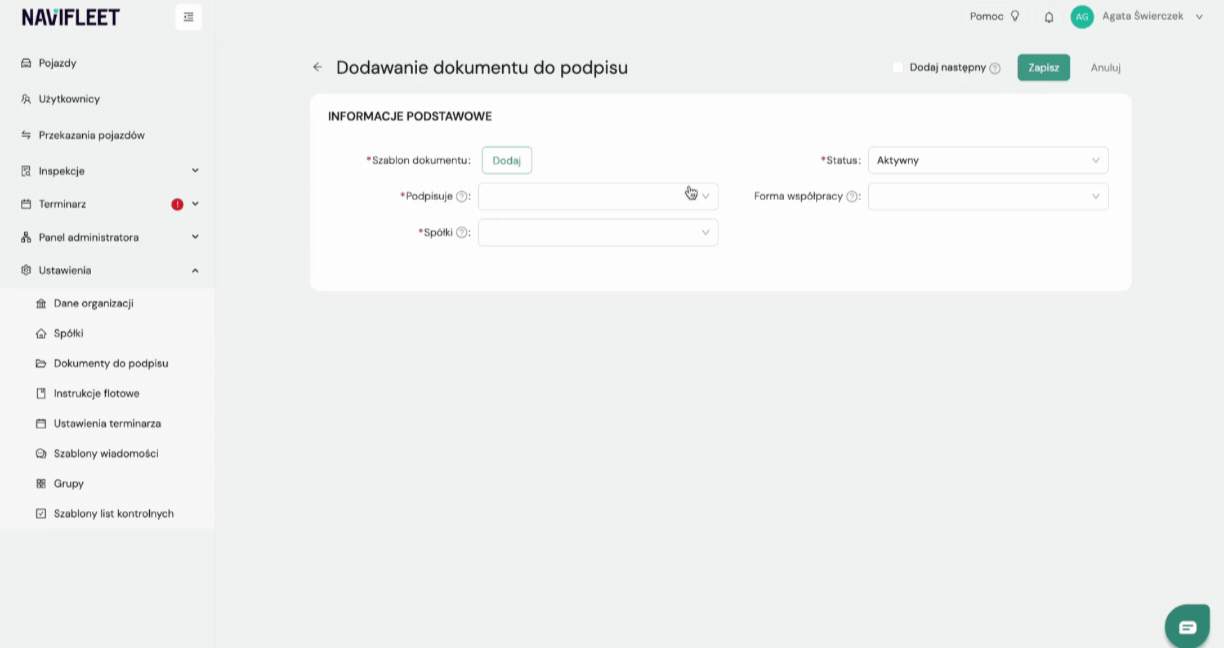Viewport: 1224px width, 648px height.
Task: Open the Status dropdown showing Aktywny
Action: [x=988, y=160]
